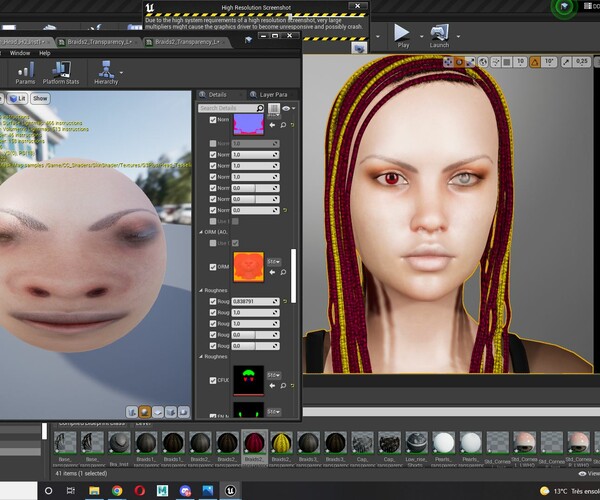This screenshot has height=500, width=600.
Task: Browse to Normal texture magnifier icon
Action: 283,125
